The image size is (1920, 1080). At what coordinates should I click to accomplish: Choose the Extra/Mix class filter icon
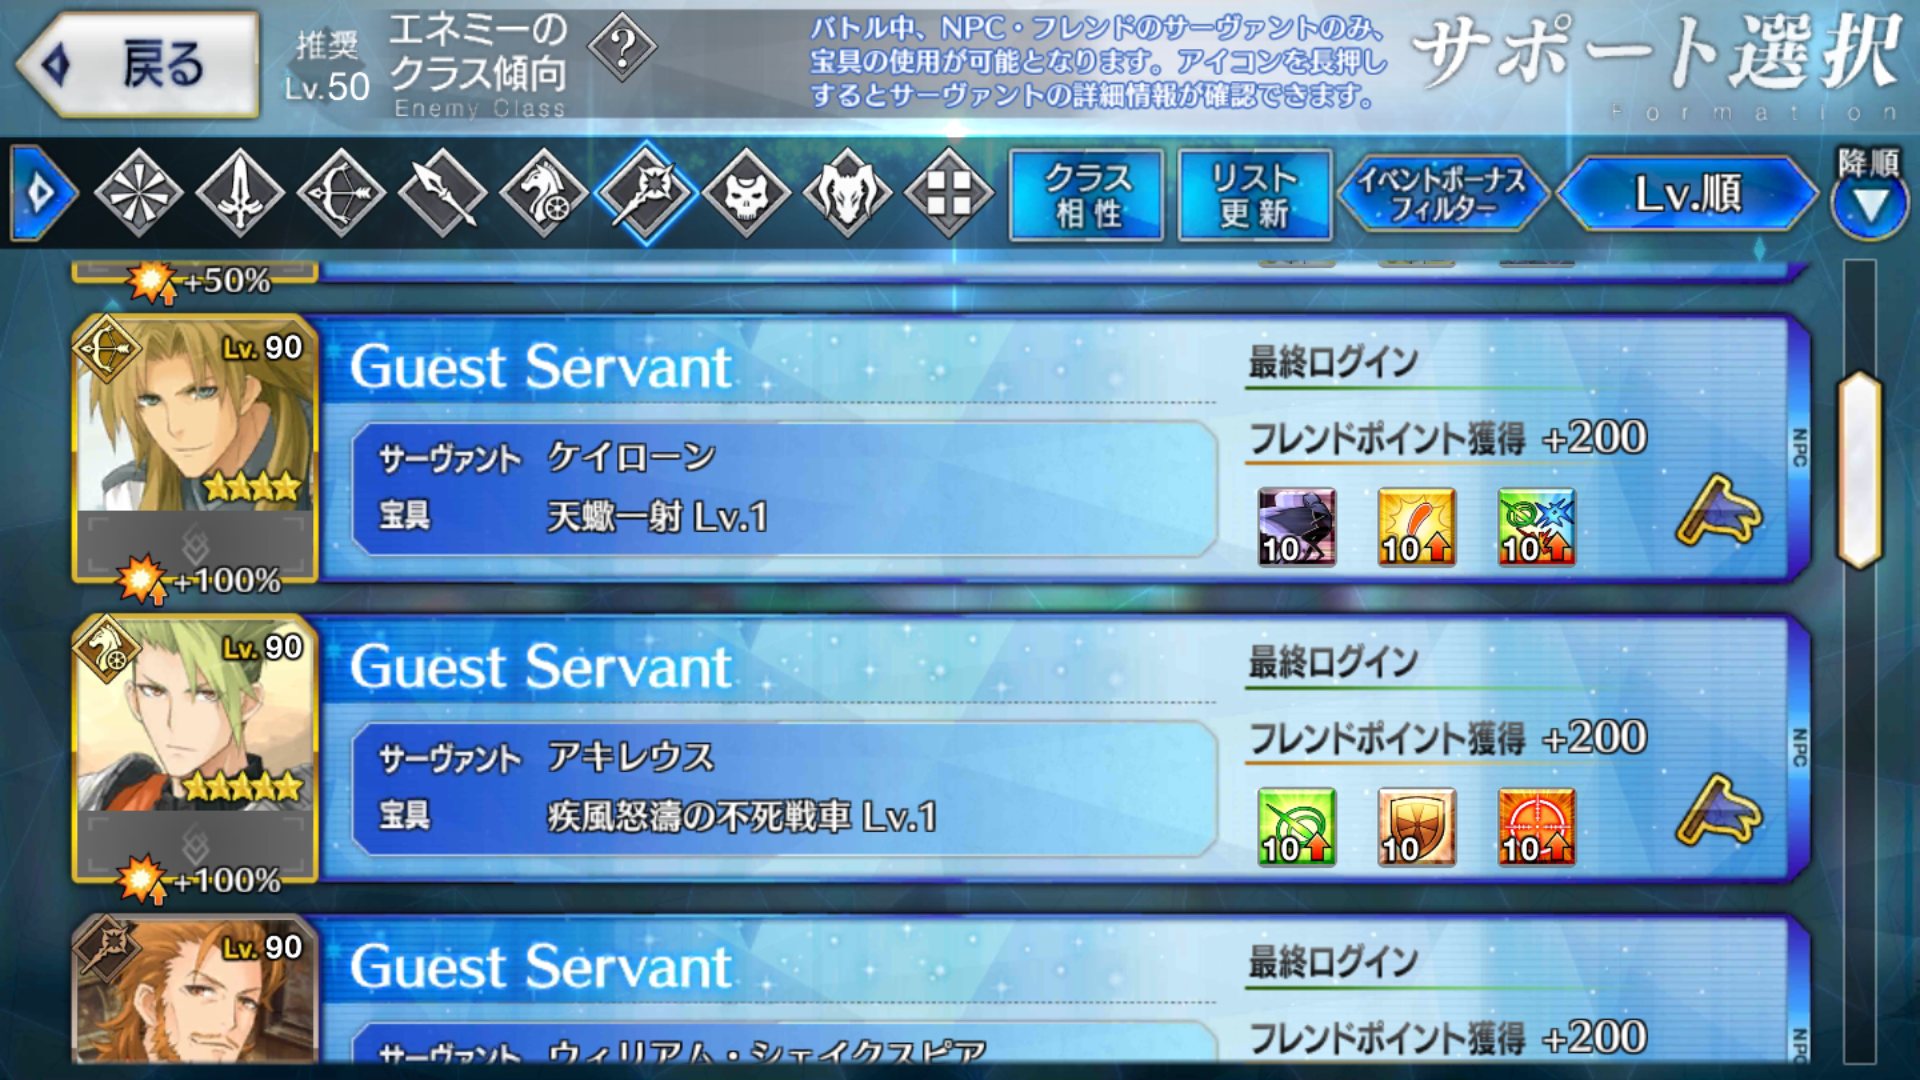[x=948, y=192]
